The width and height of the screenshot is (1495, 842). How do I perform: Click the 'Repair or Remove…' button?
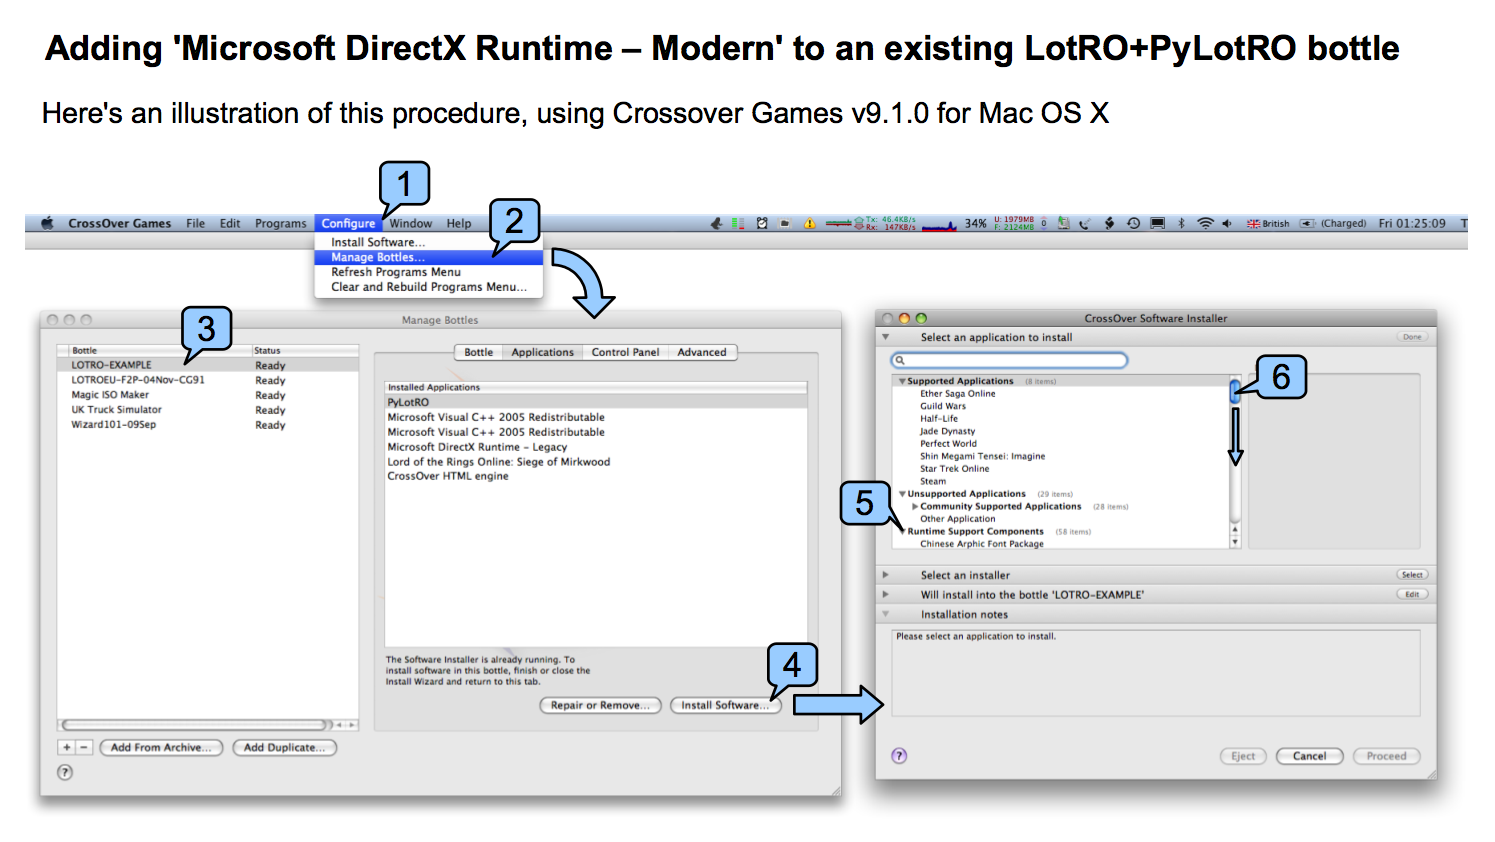600,705
